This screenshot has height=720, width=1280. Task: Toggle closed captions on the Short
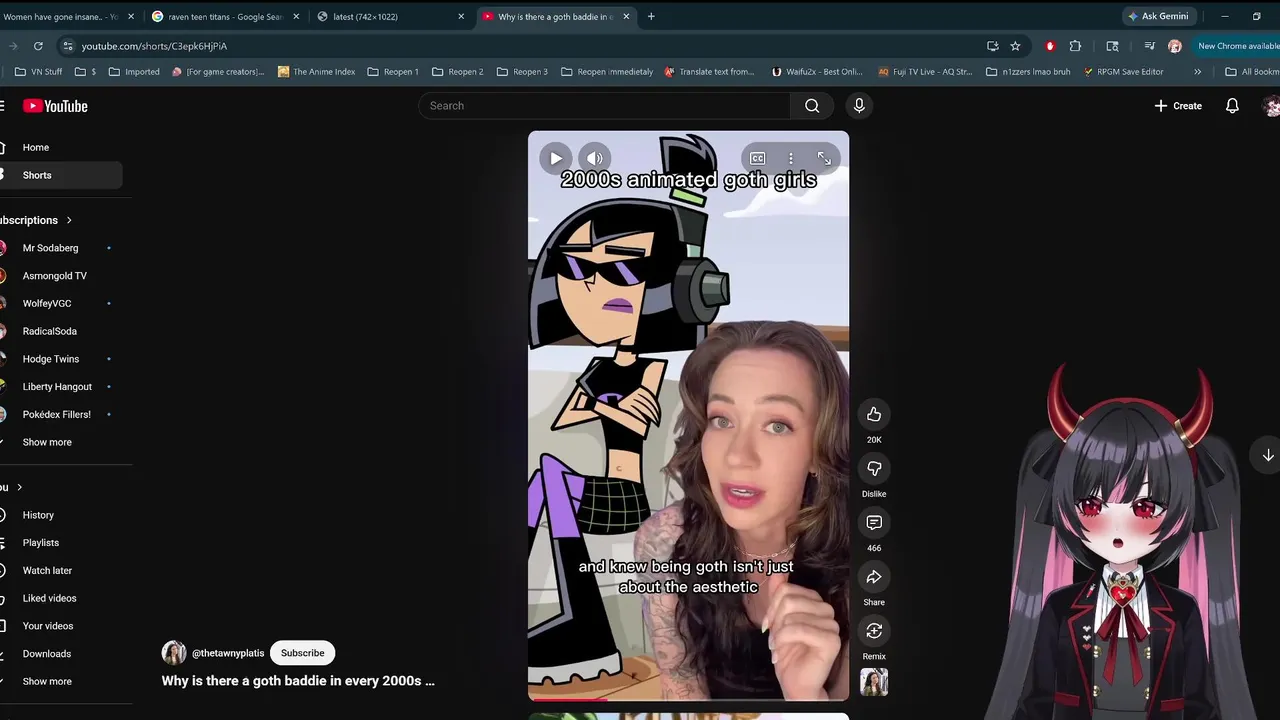tap(758, 158)
